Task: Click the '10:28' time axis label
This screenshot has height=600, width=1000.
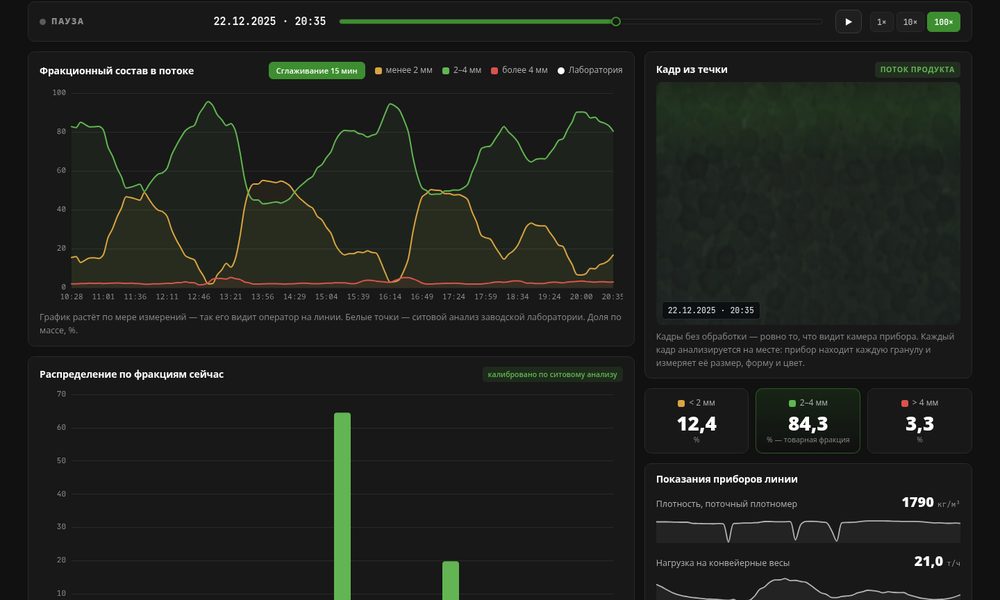Action: 71,296
